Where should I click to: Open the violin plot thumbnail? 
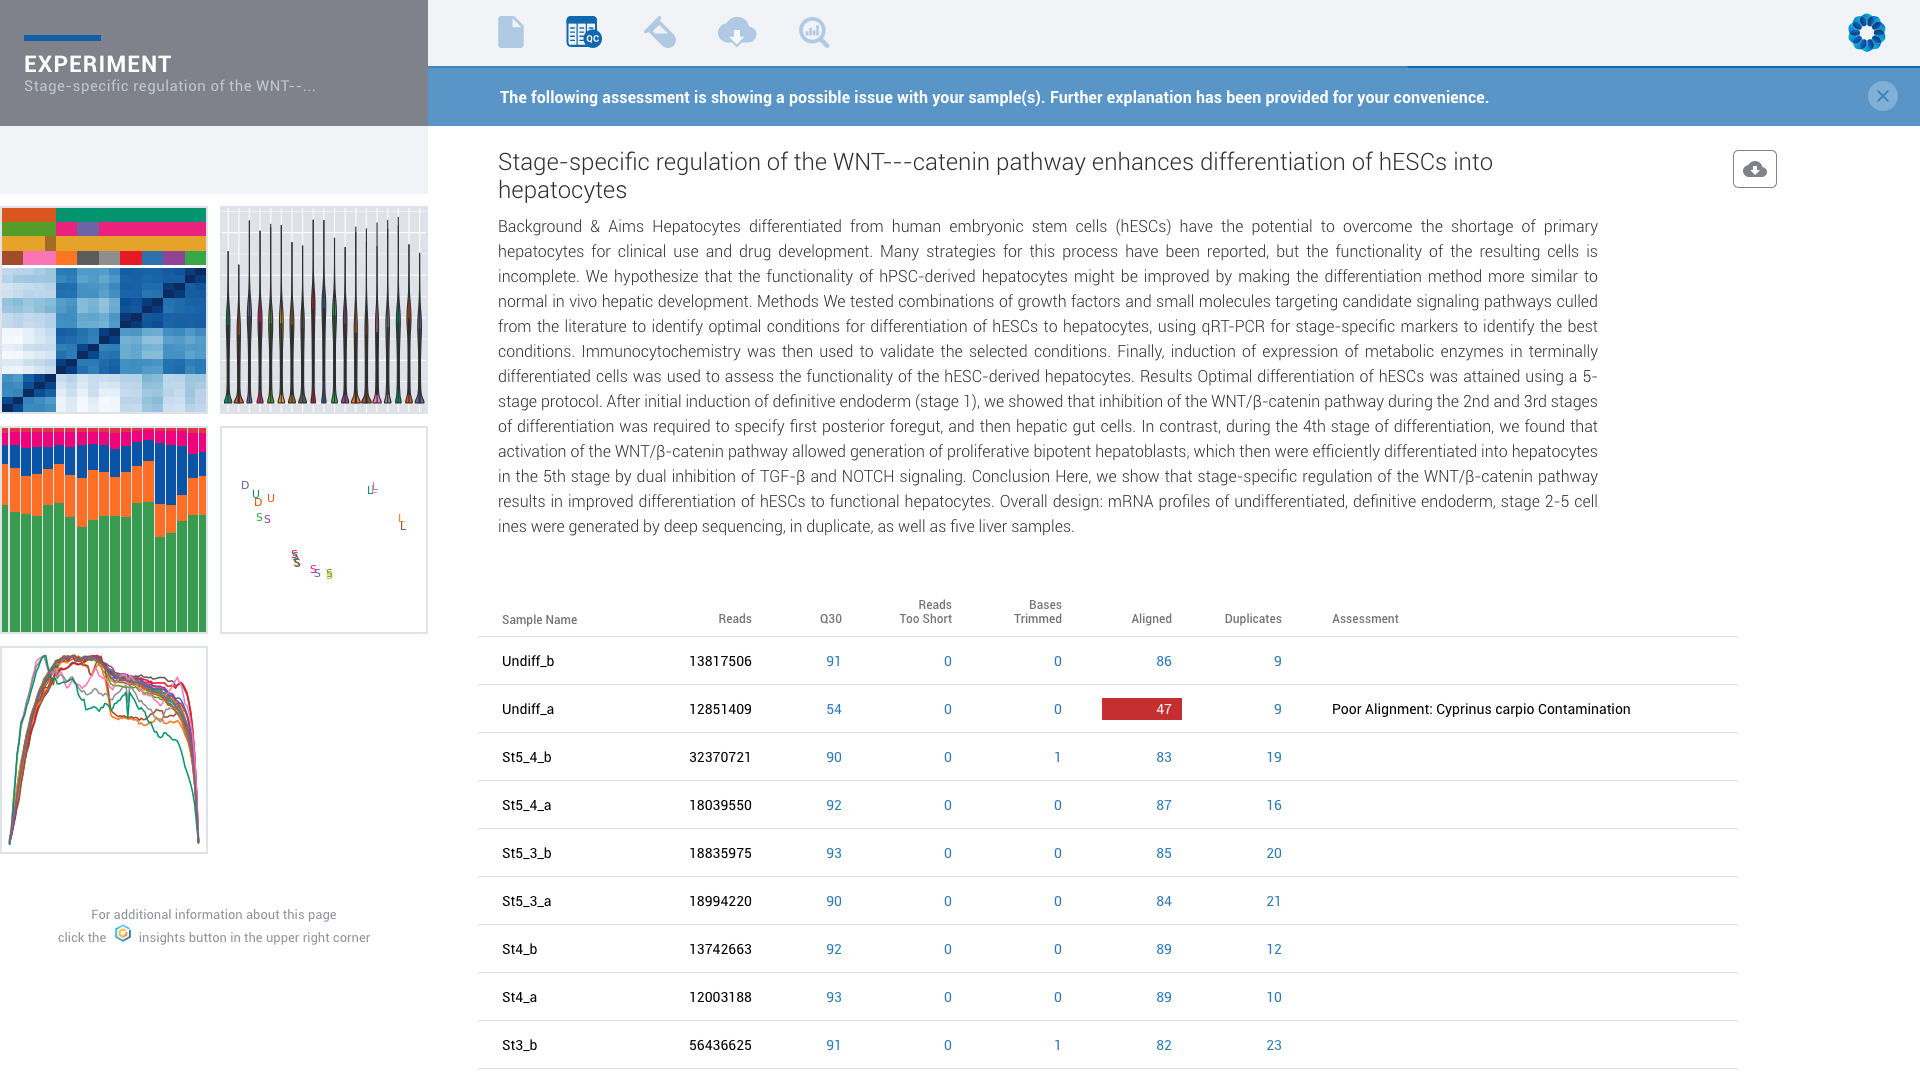click(x=324, y=310)
